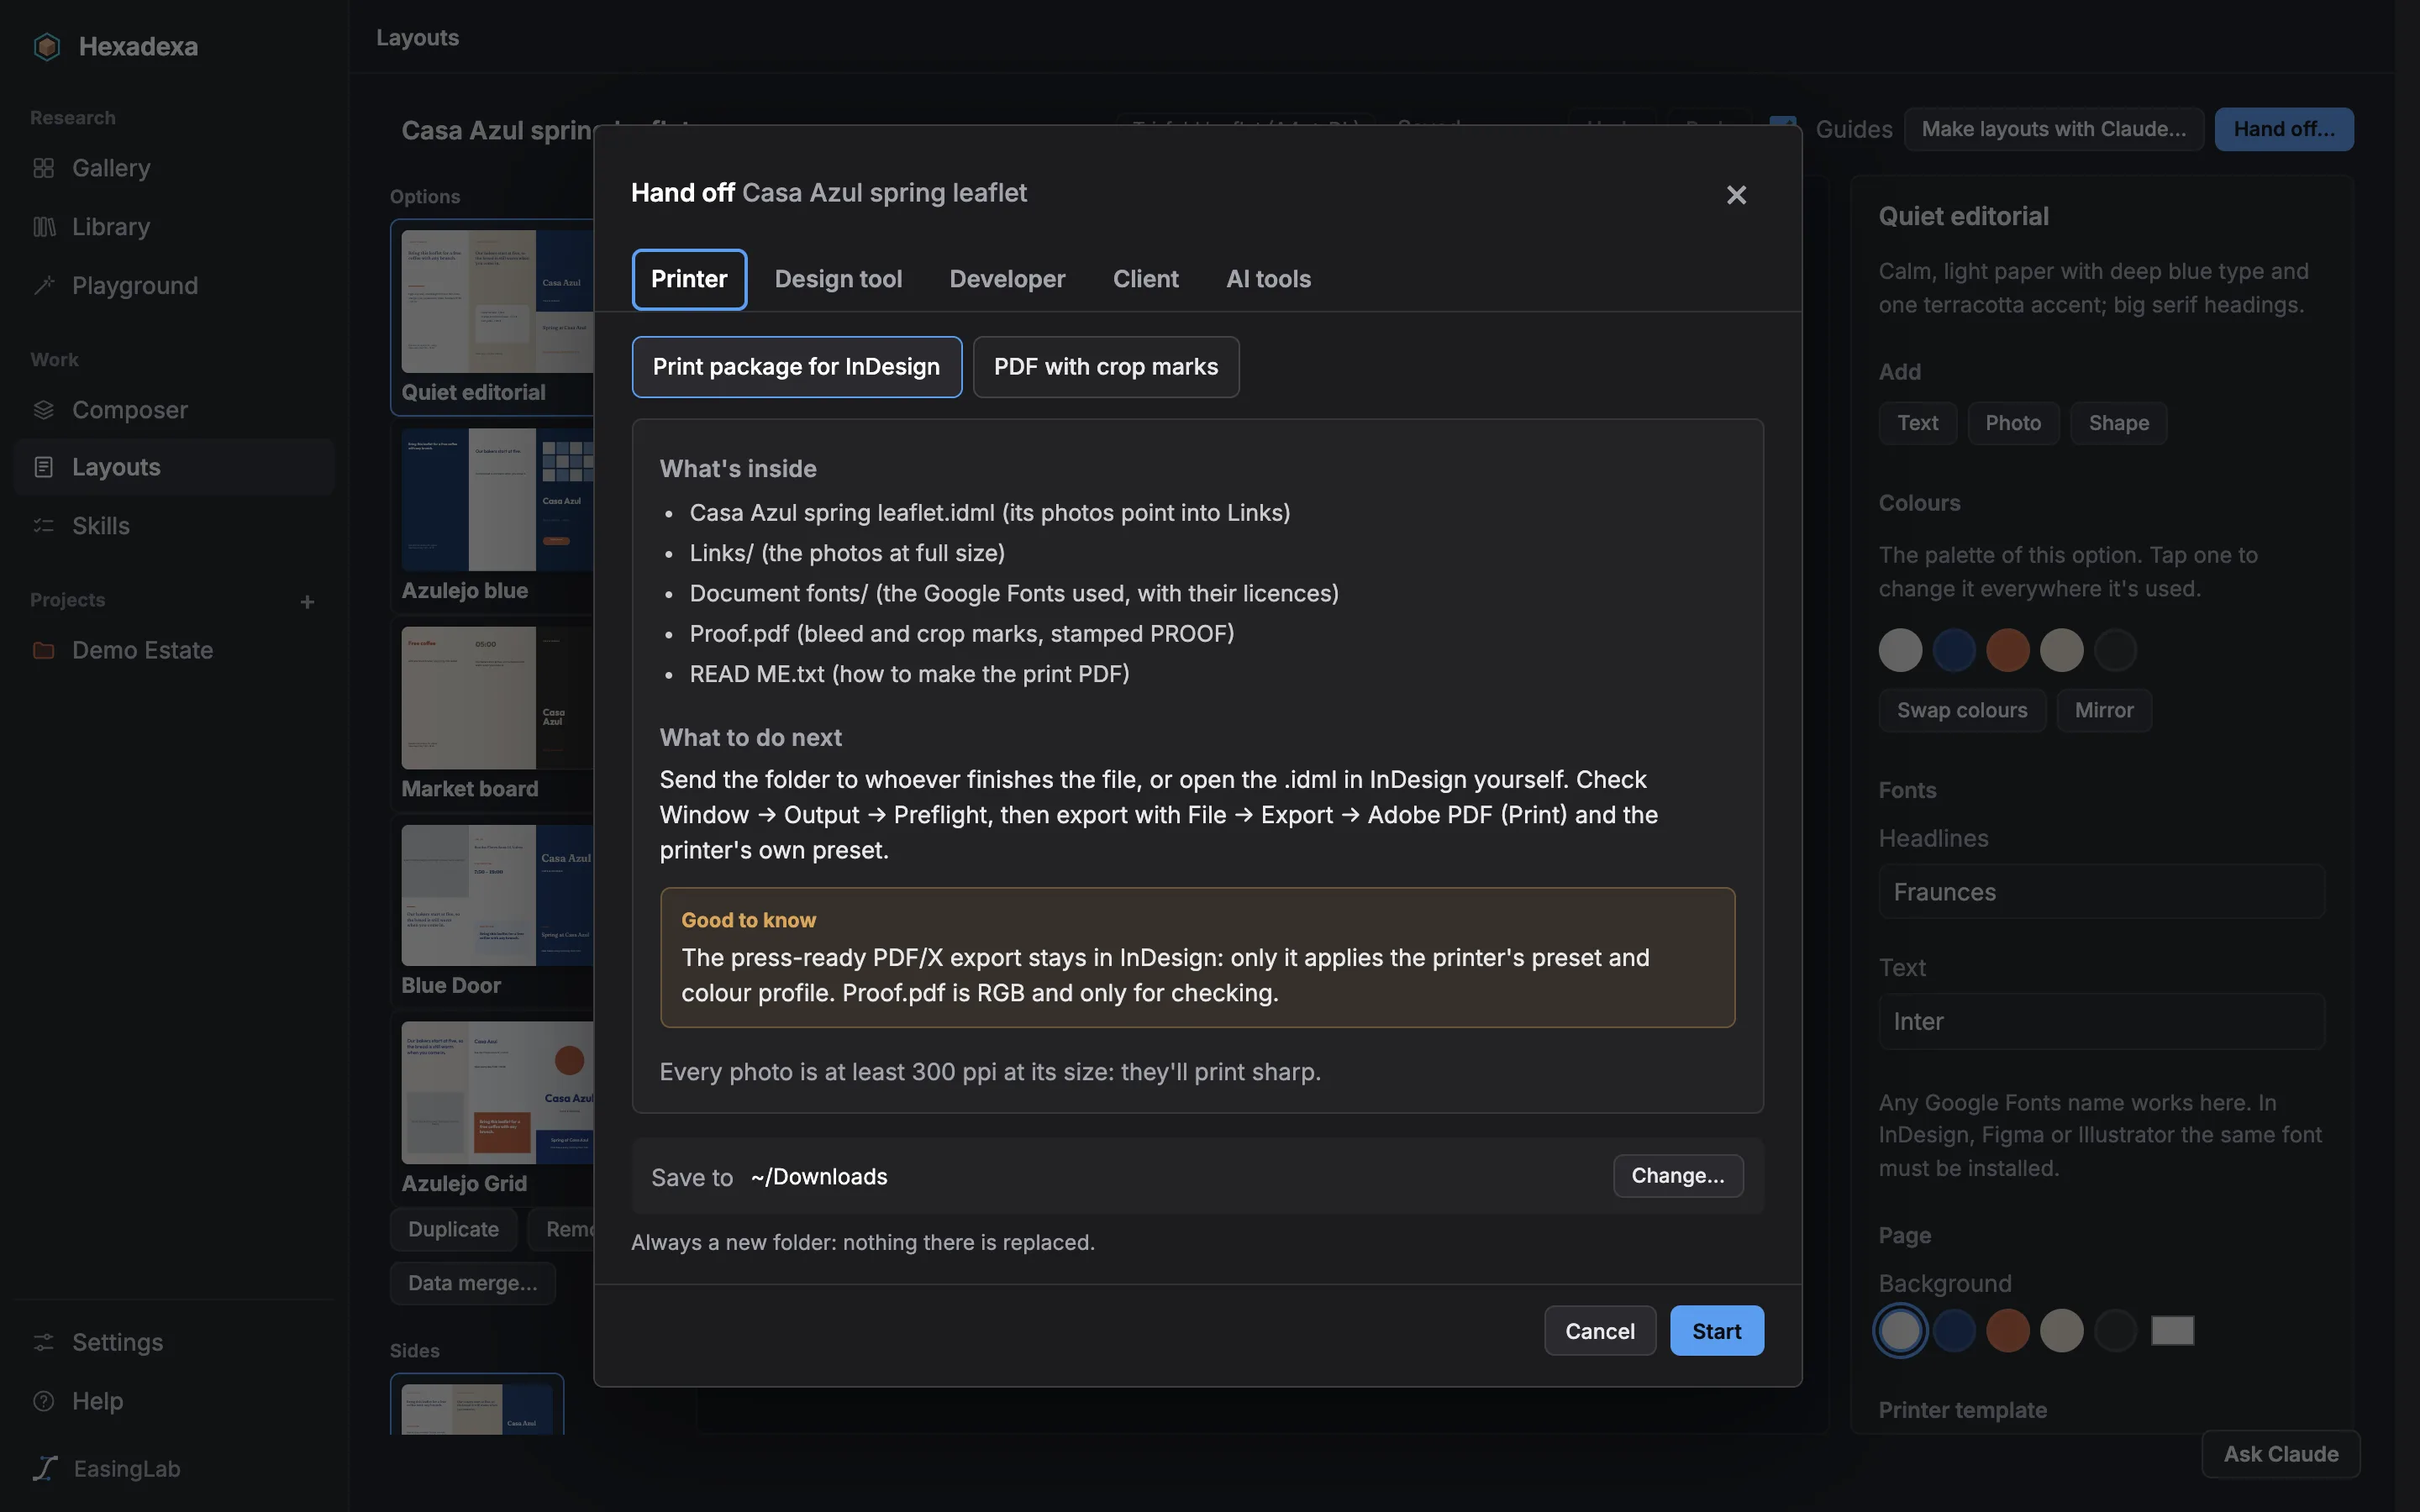Add a Shape element

coord(2118,423)
